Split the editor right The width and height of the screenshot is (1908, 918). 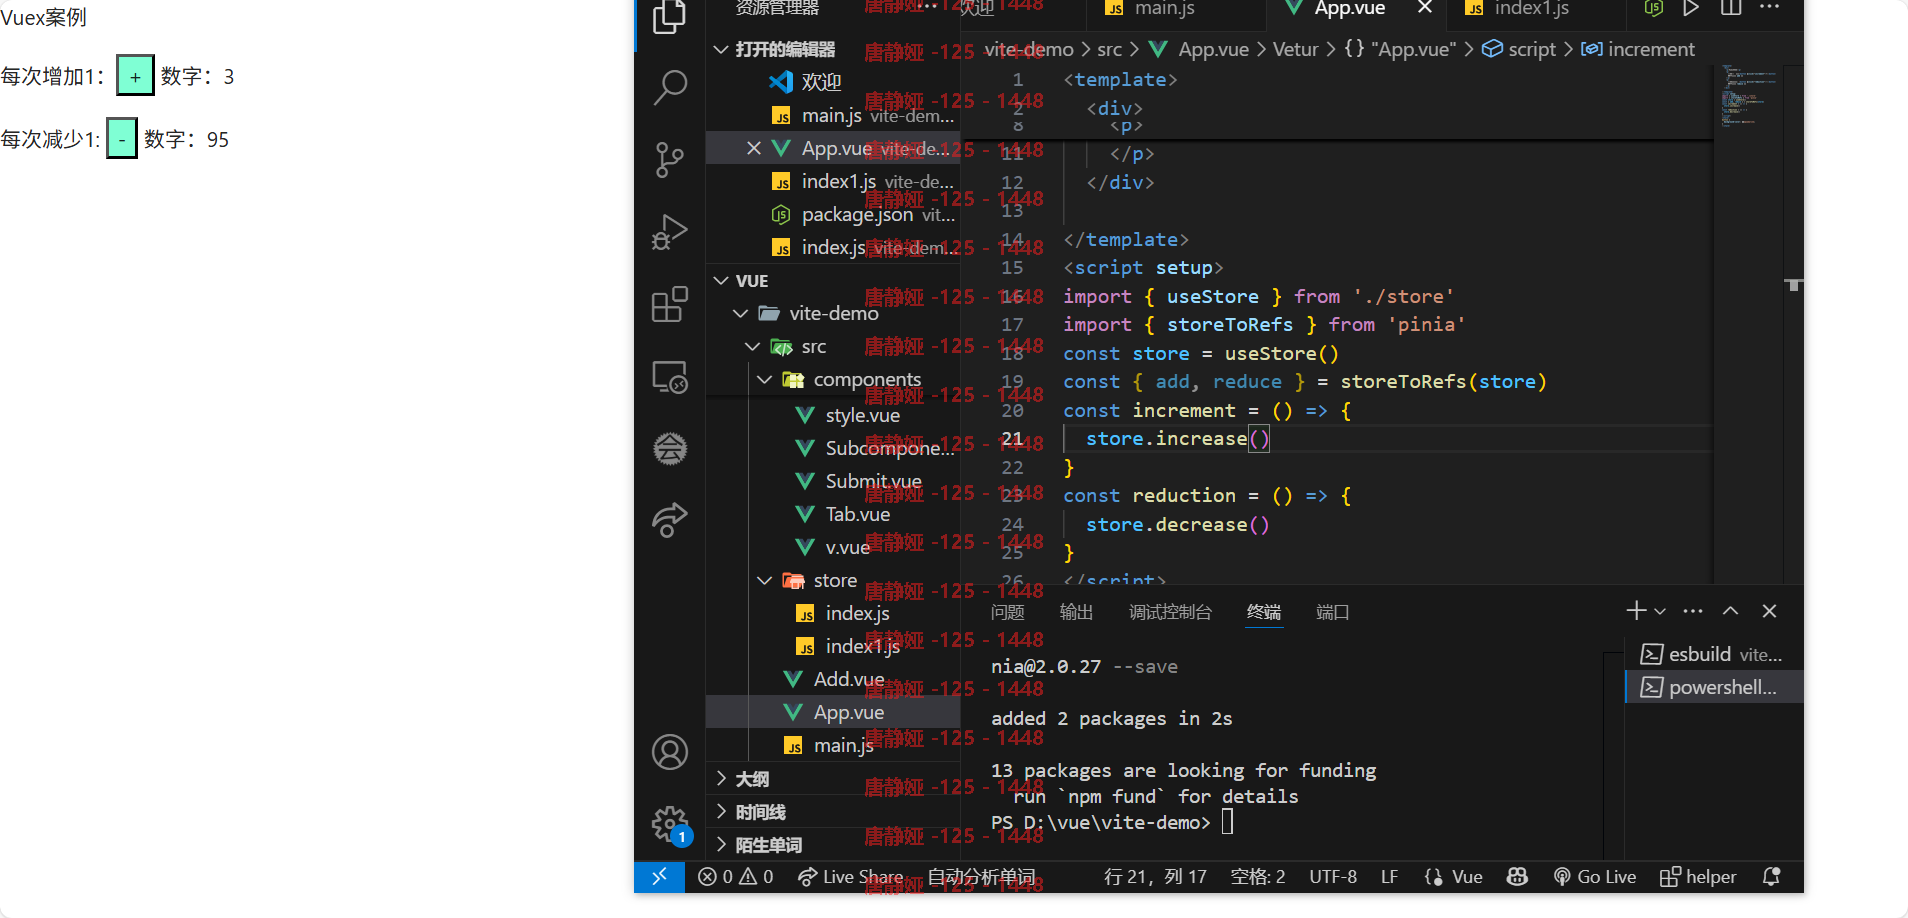click(1731, 8)
